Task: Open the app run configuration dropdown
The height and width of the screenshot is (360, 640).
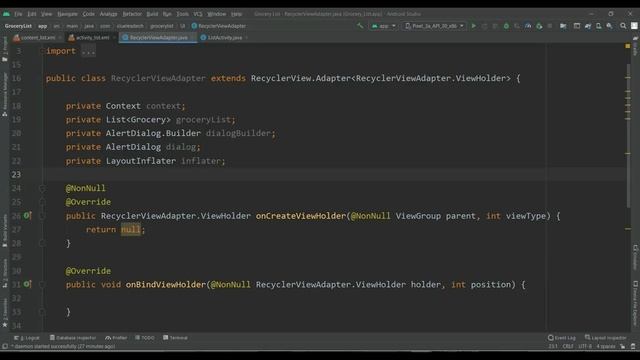Action: pyautogui.click(x=383, y=26)
